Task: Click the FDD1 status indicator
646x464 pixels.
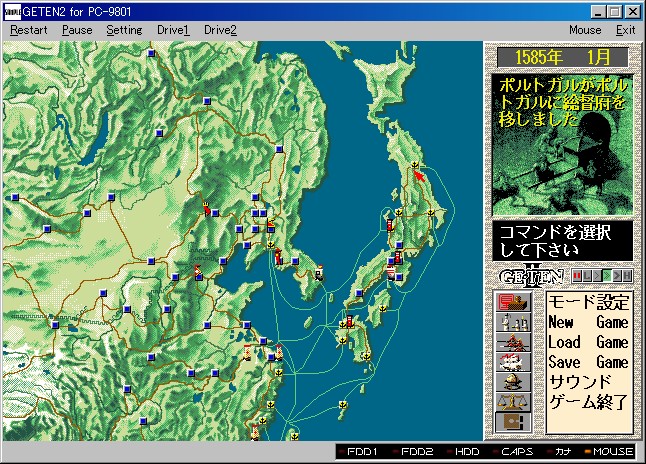Action: [x=358, y=452]
